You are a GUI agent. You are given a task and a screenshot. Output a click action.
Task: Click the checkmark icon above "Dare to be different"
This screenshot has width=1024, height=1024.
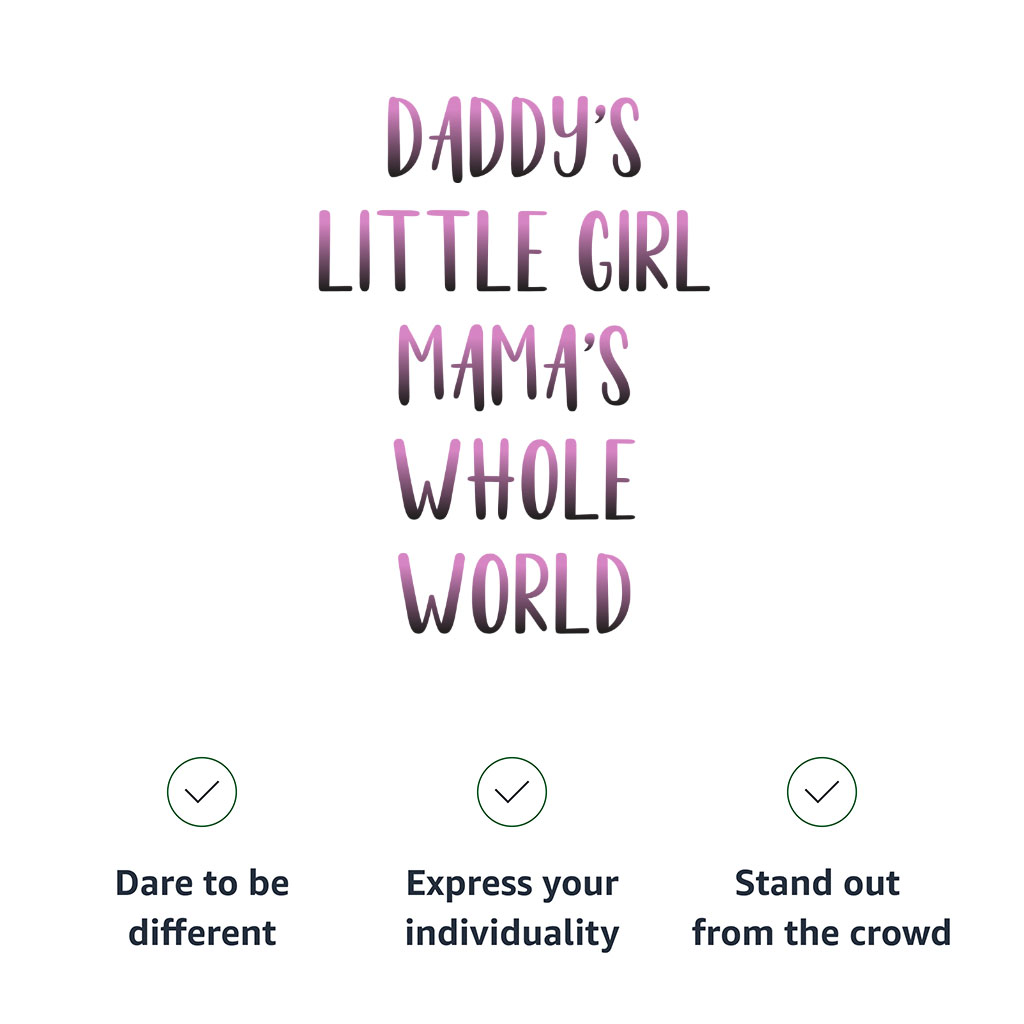coord(202,792)
